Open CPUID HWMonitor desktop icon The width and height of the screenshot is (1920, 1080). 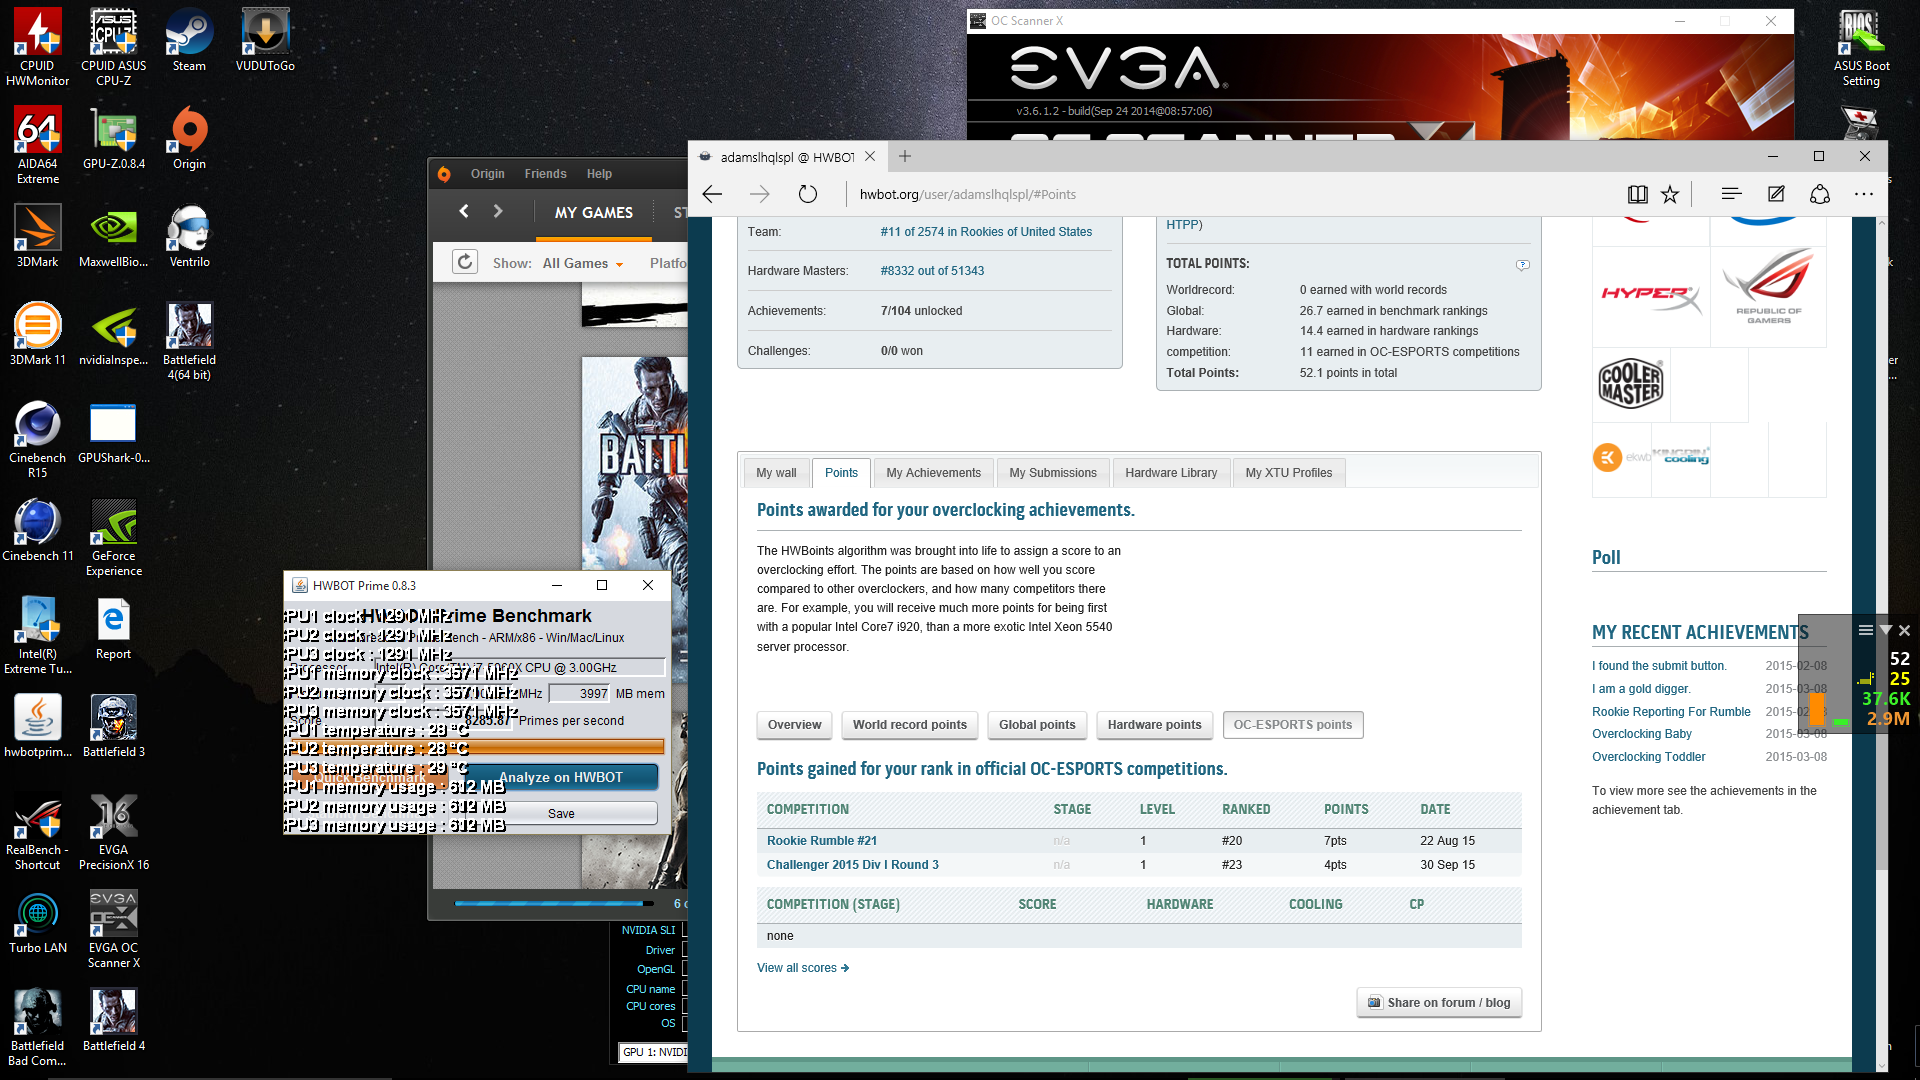coord(38,47)
